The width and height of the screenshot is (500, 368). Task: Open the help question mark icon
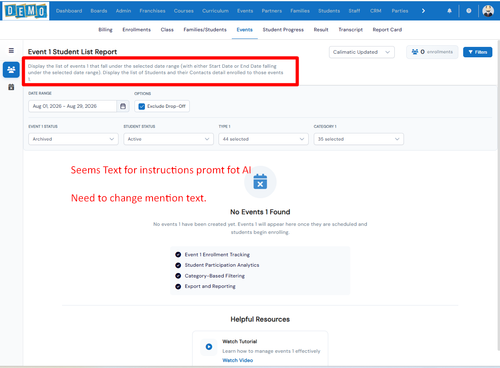469,11
